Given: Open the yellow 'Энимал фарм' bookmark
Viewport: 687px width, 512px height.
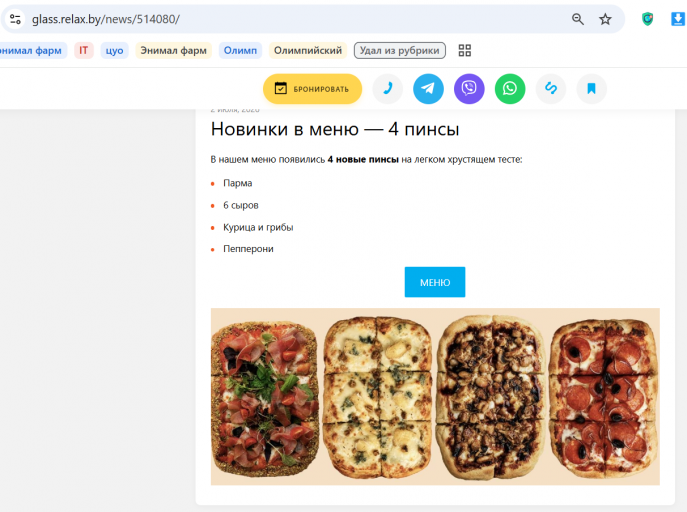Looking at the screenshot, I should tap(174, 50).
